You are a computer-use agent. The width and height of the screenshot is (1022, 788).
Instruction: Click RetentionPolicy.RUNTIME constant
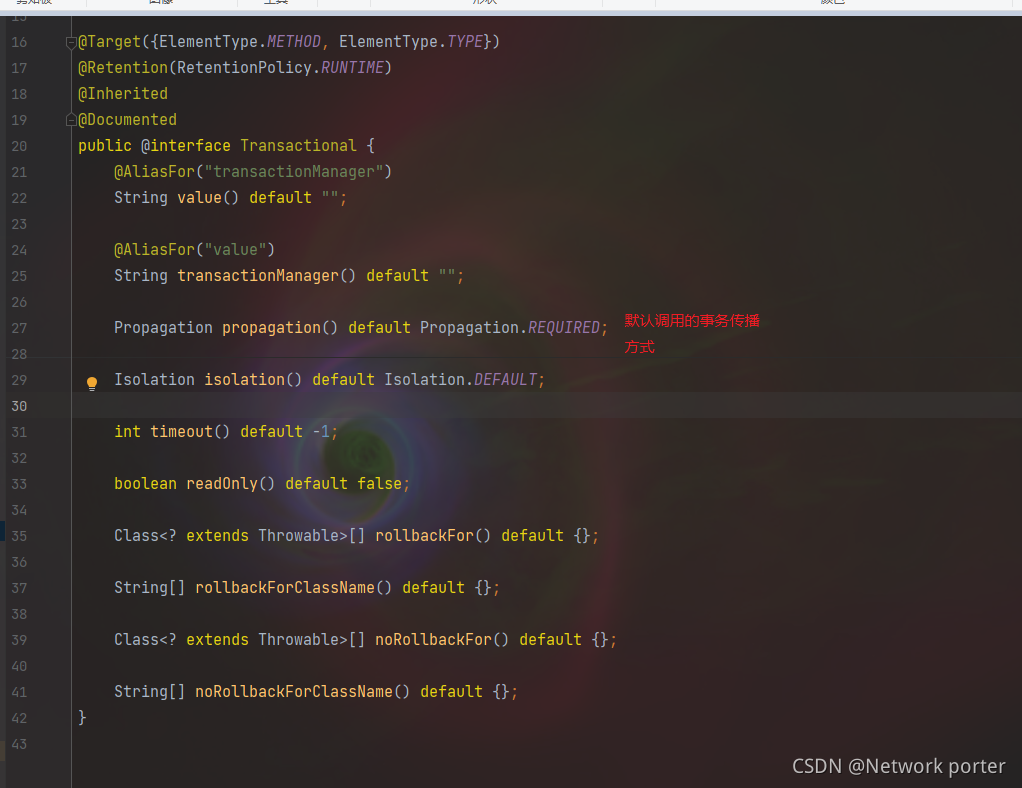coord(280,68)
